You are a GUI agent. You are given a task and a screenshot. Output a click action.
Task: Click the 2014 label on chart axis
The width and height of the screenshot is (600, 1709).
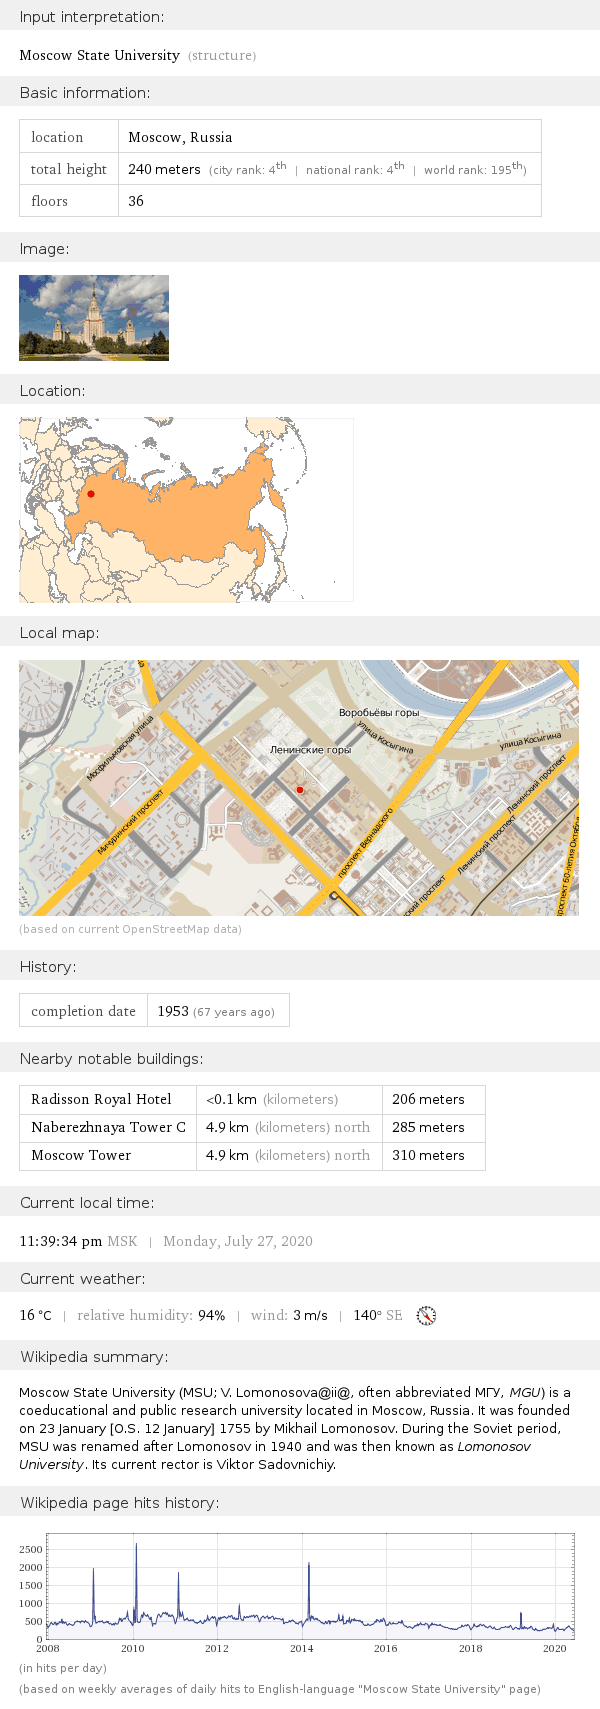pyautogui.click(x=301, y=1649)
